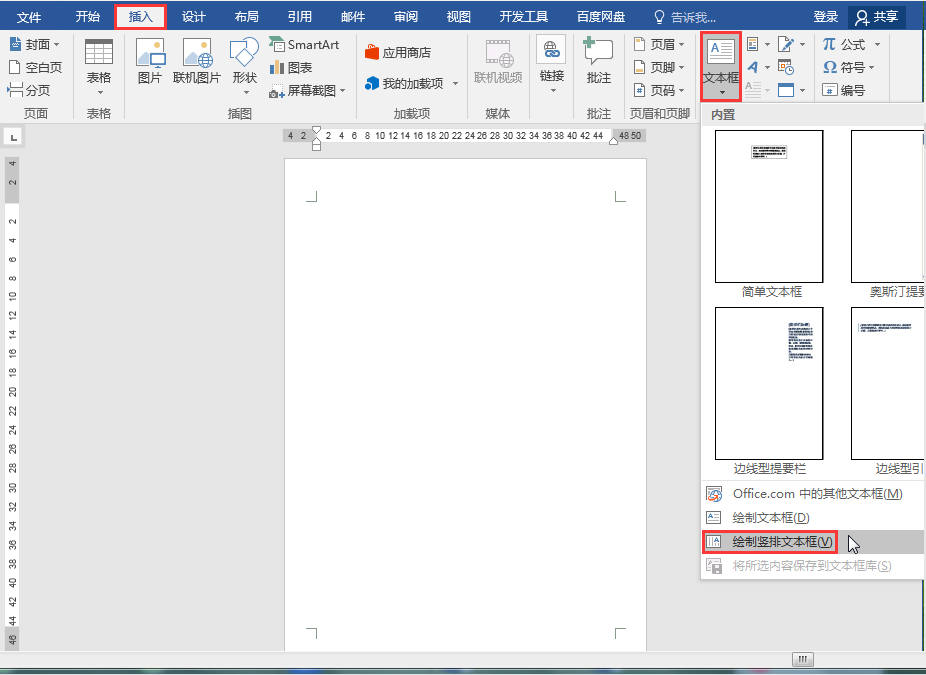Viewport: 926px width, 675px height.
Task: Choose Draw Text Box (绘制文本框)
Action: [x=813, y=517]
